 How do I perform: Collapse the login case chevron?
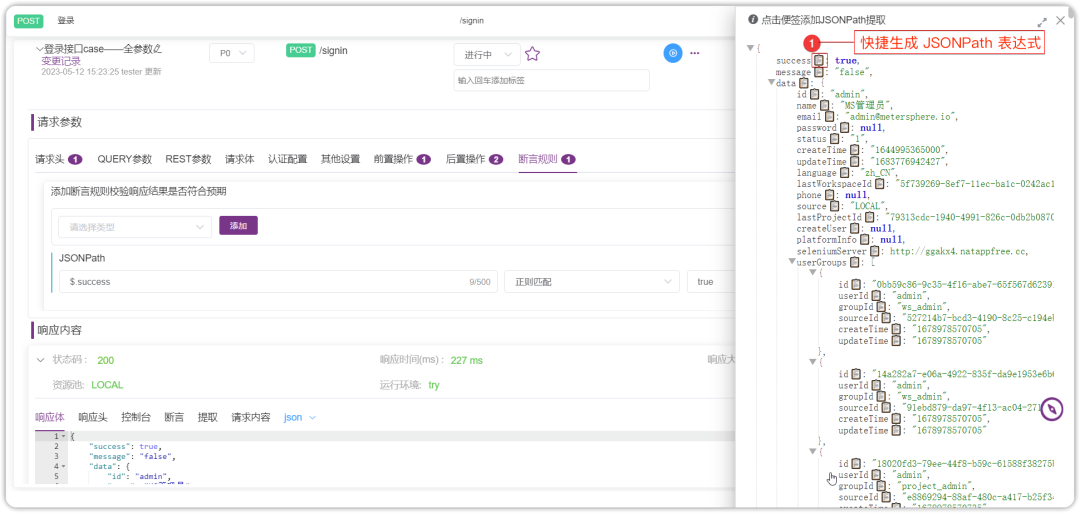point(39,49)
